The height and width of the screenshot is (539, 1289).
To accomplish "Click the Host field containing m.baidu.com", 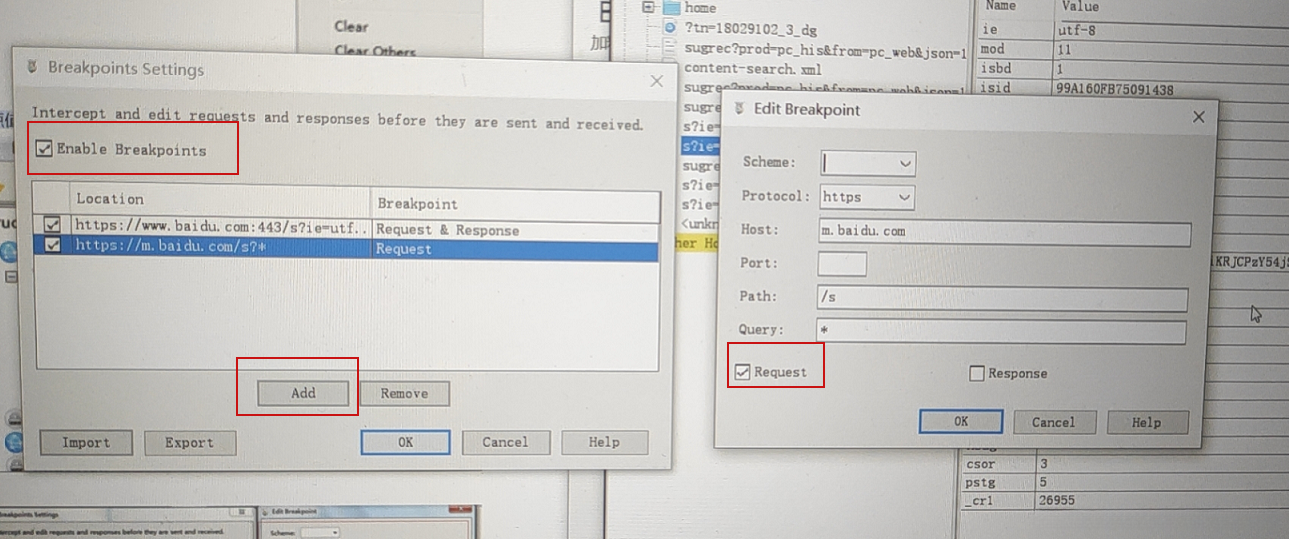I will (1004, 232).
